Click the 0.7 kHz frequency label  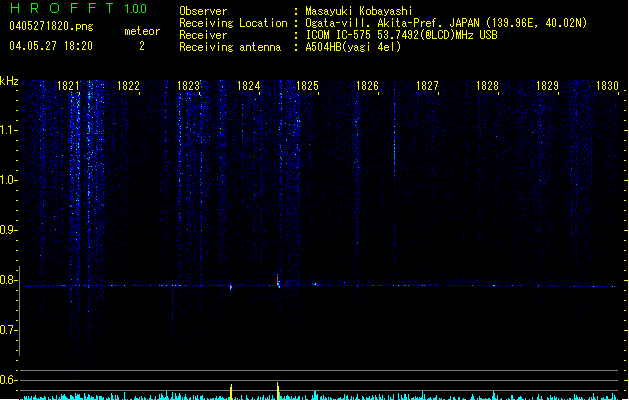coord(8,330)
